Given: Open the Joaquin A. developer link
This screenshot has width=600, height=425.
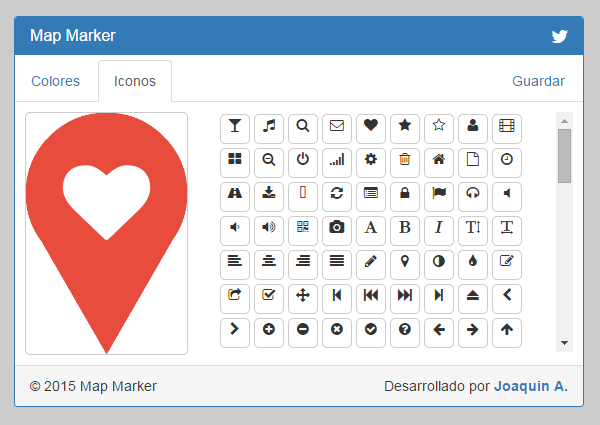Looking at the screenshot, I should (531, 386).
